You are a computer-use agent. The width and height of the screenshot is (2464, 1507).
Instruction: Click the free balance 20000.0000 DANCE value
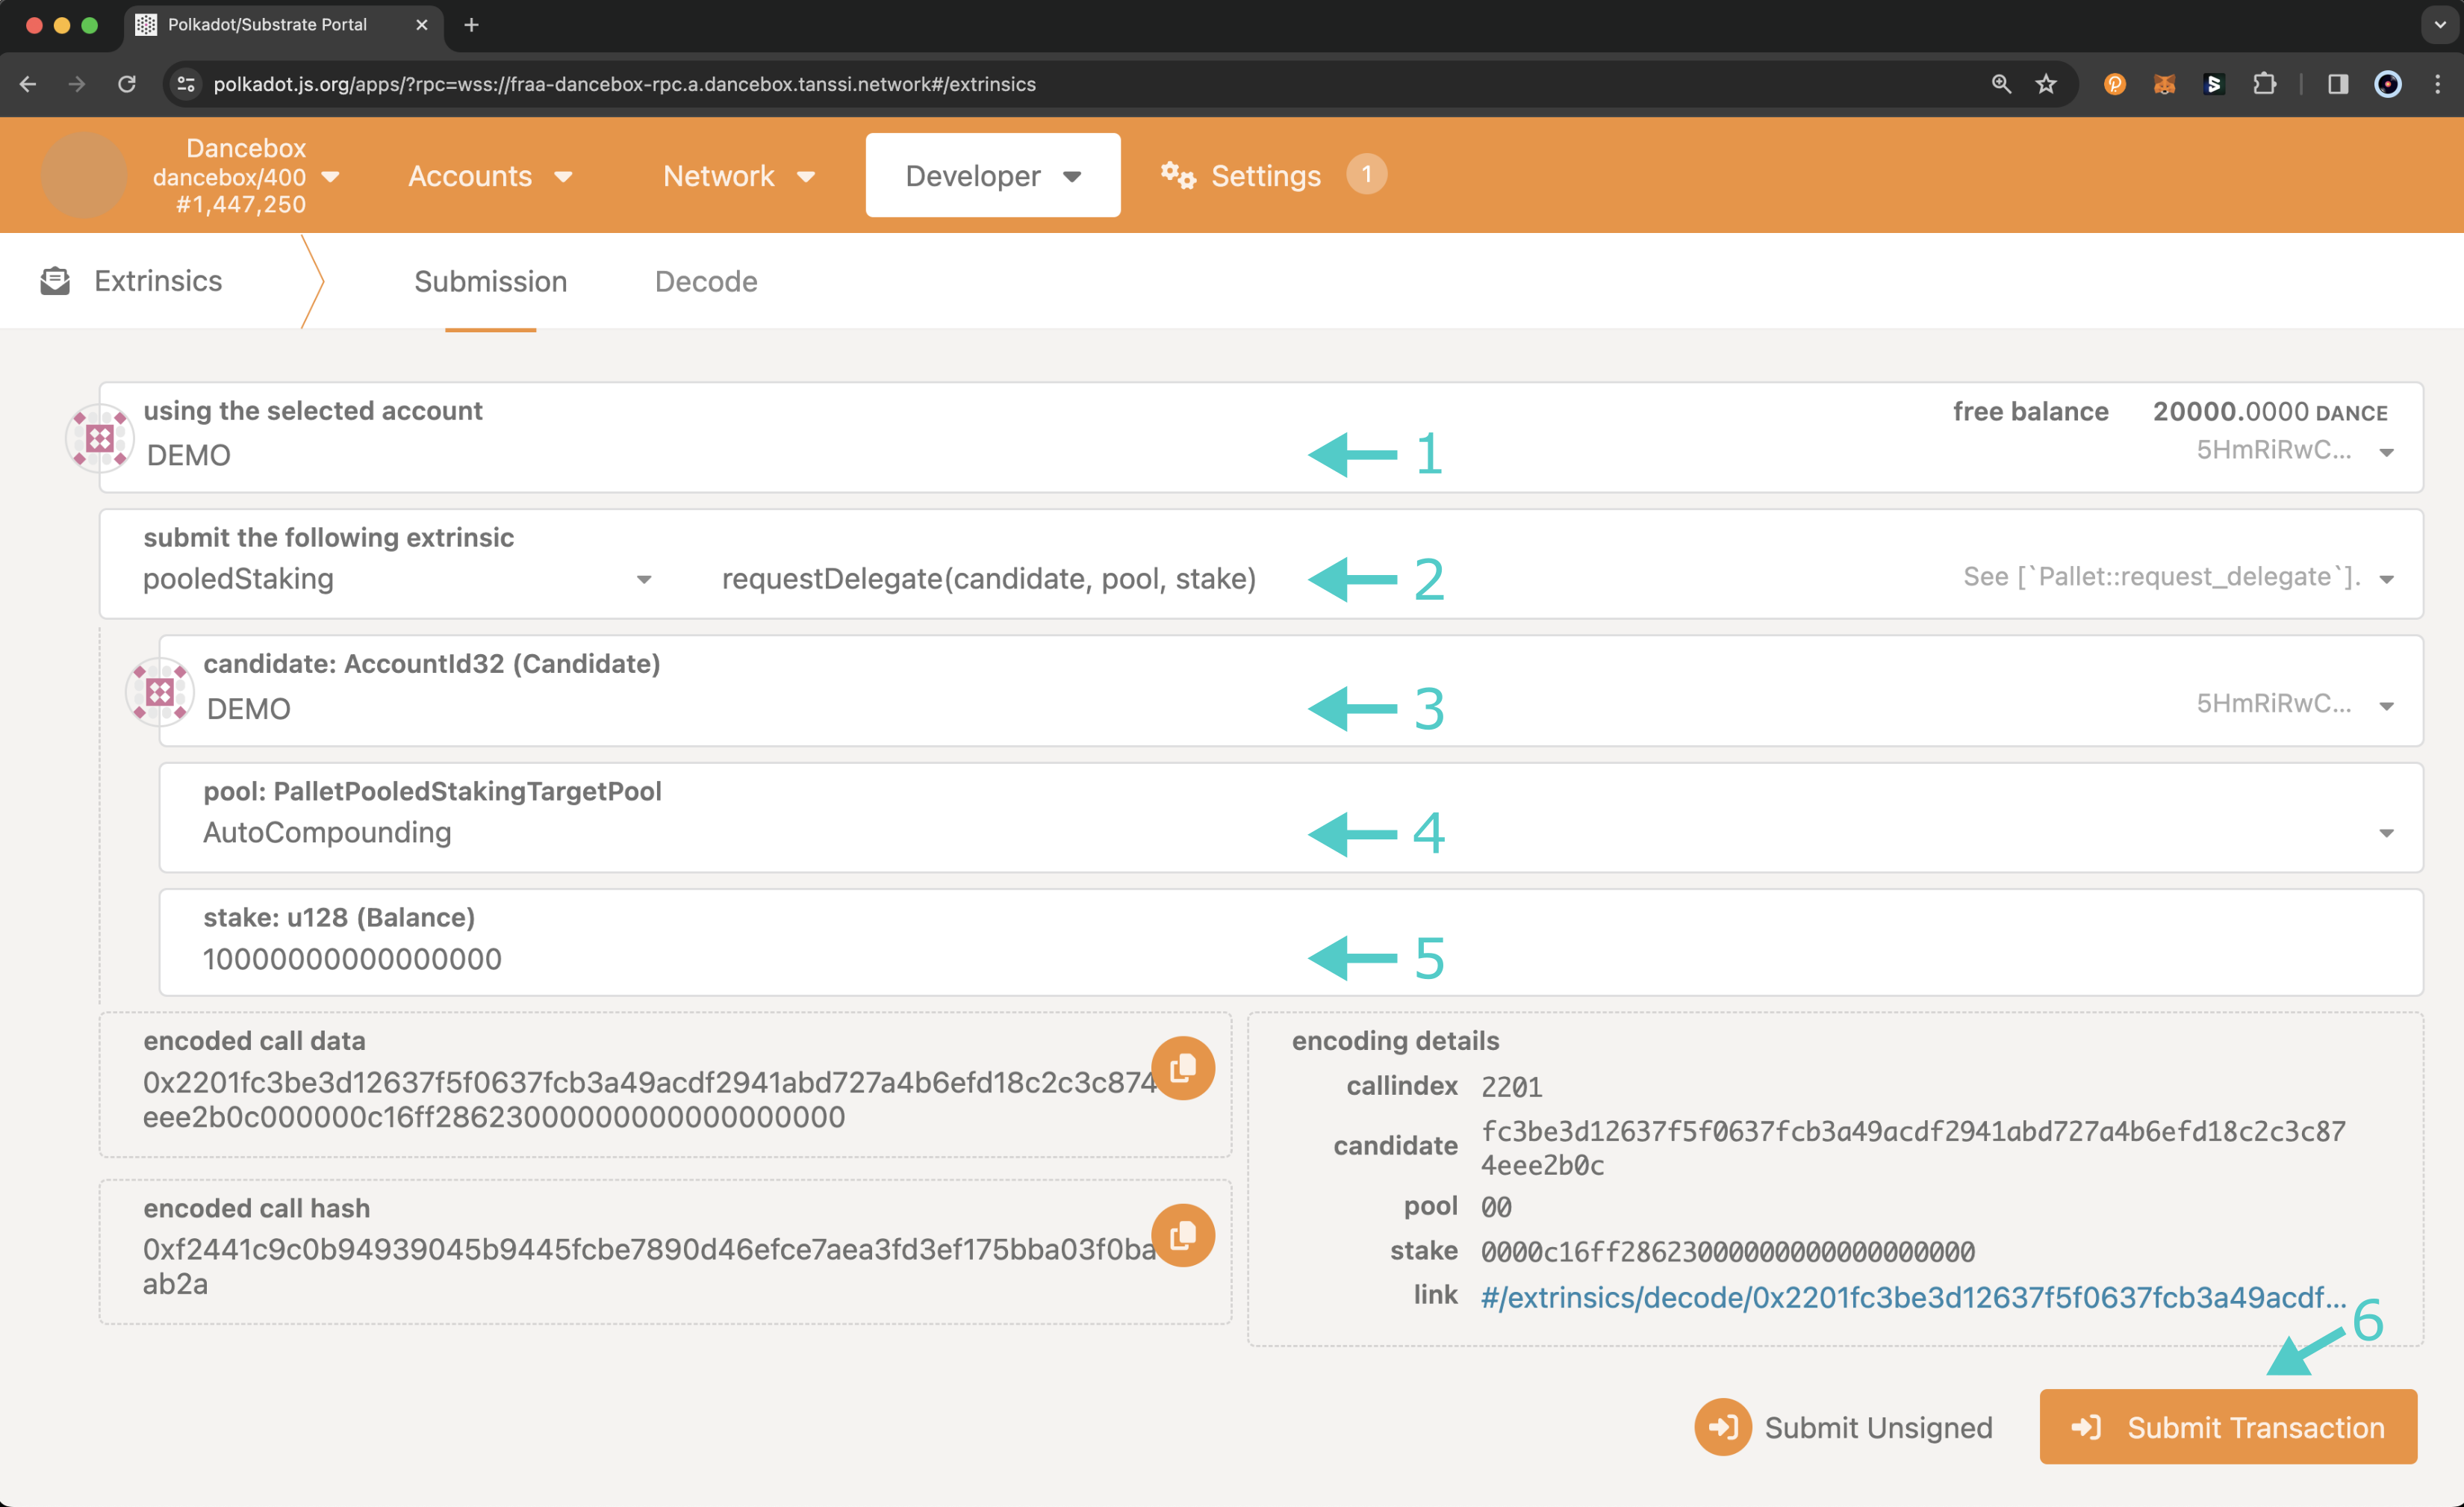2270,412
